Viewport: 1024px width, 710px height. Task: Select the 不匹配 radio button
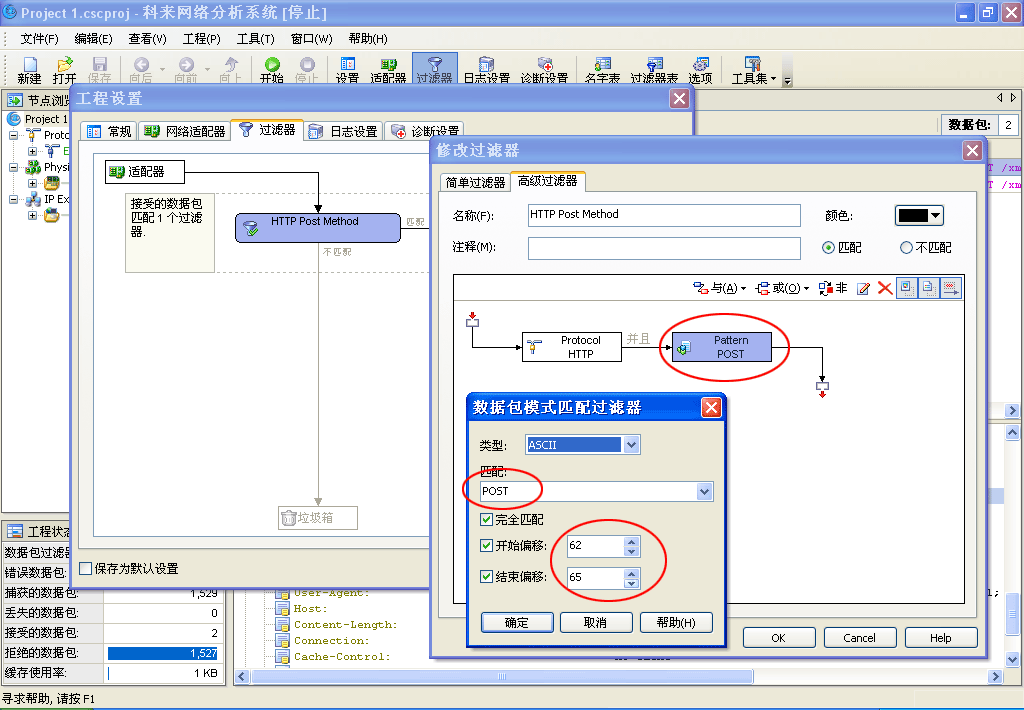pos(906,248)
